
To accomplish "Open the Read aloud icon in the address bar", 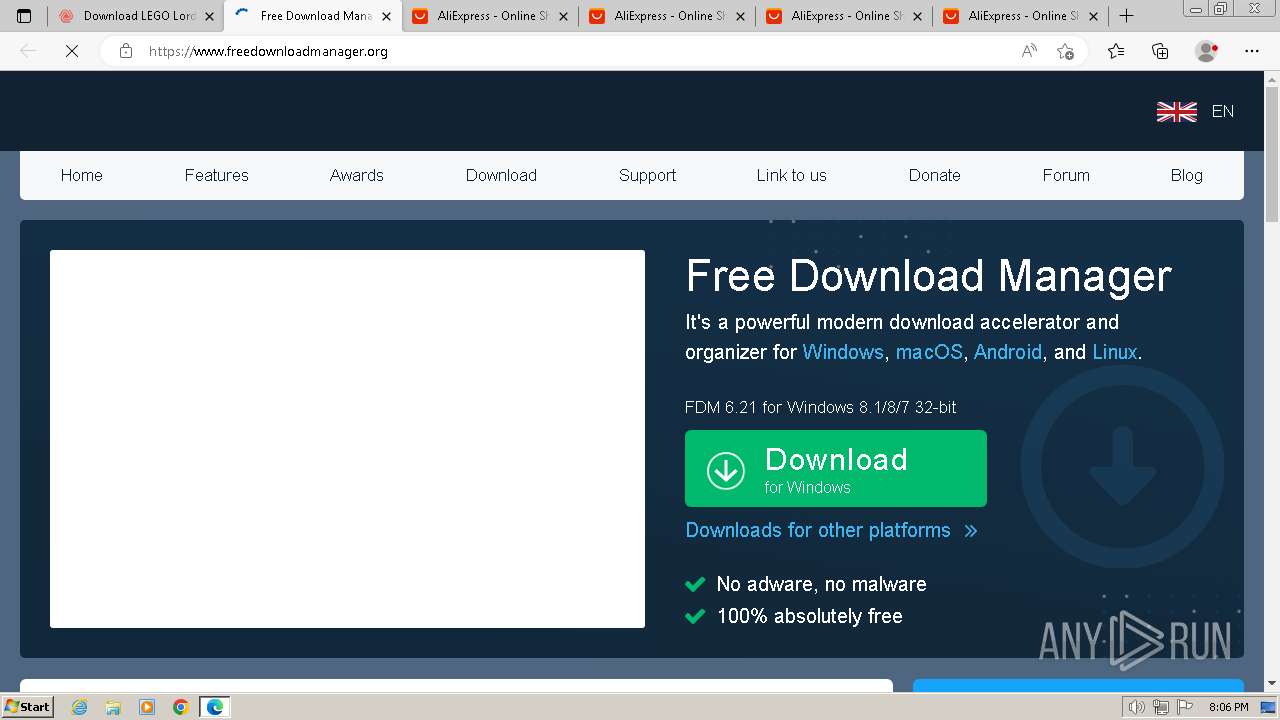I will [x=1029, y=51].
